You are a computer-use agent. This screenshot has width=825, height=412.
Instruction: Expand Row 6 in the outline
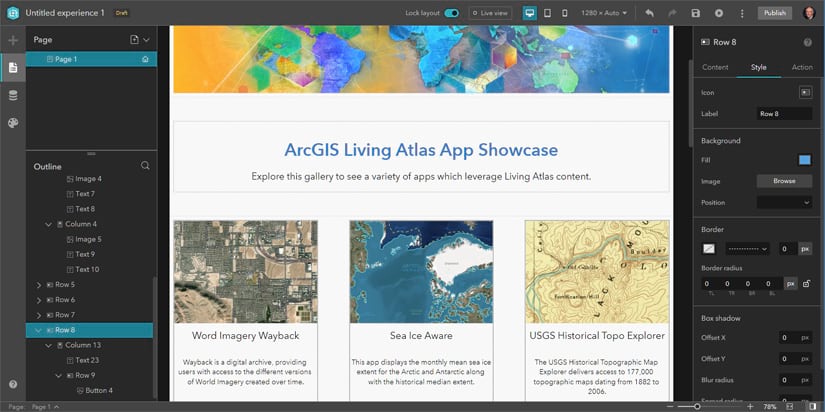(x=38, y=300)
